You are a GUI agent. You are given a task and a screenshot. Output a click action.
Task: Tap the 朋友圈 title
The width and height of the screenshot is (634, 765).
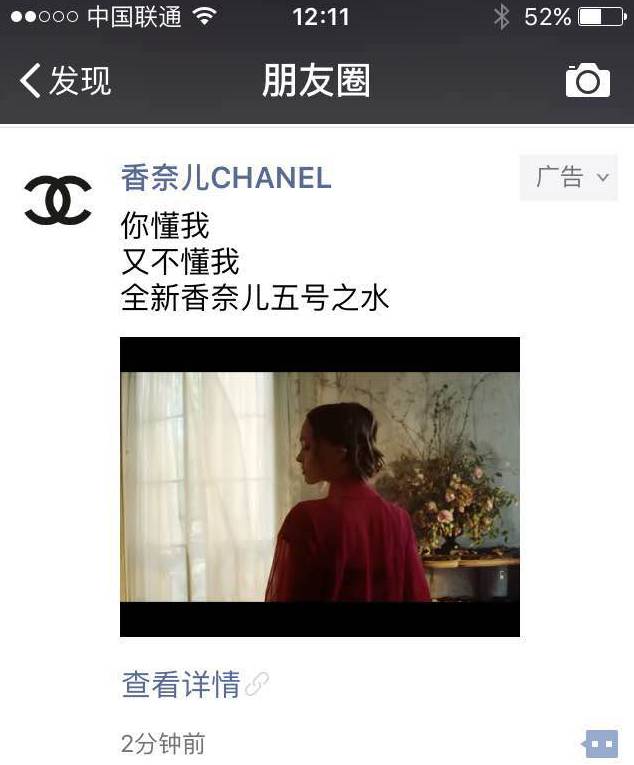316,81
